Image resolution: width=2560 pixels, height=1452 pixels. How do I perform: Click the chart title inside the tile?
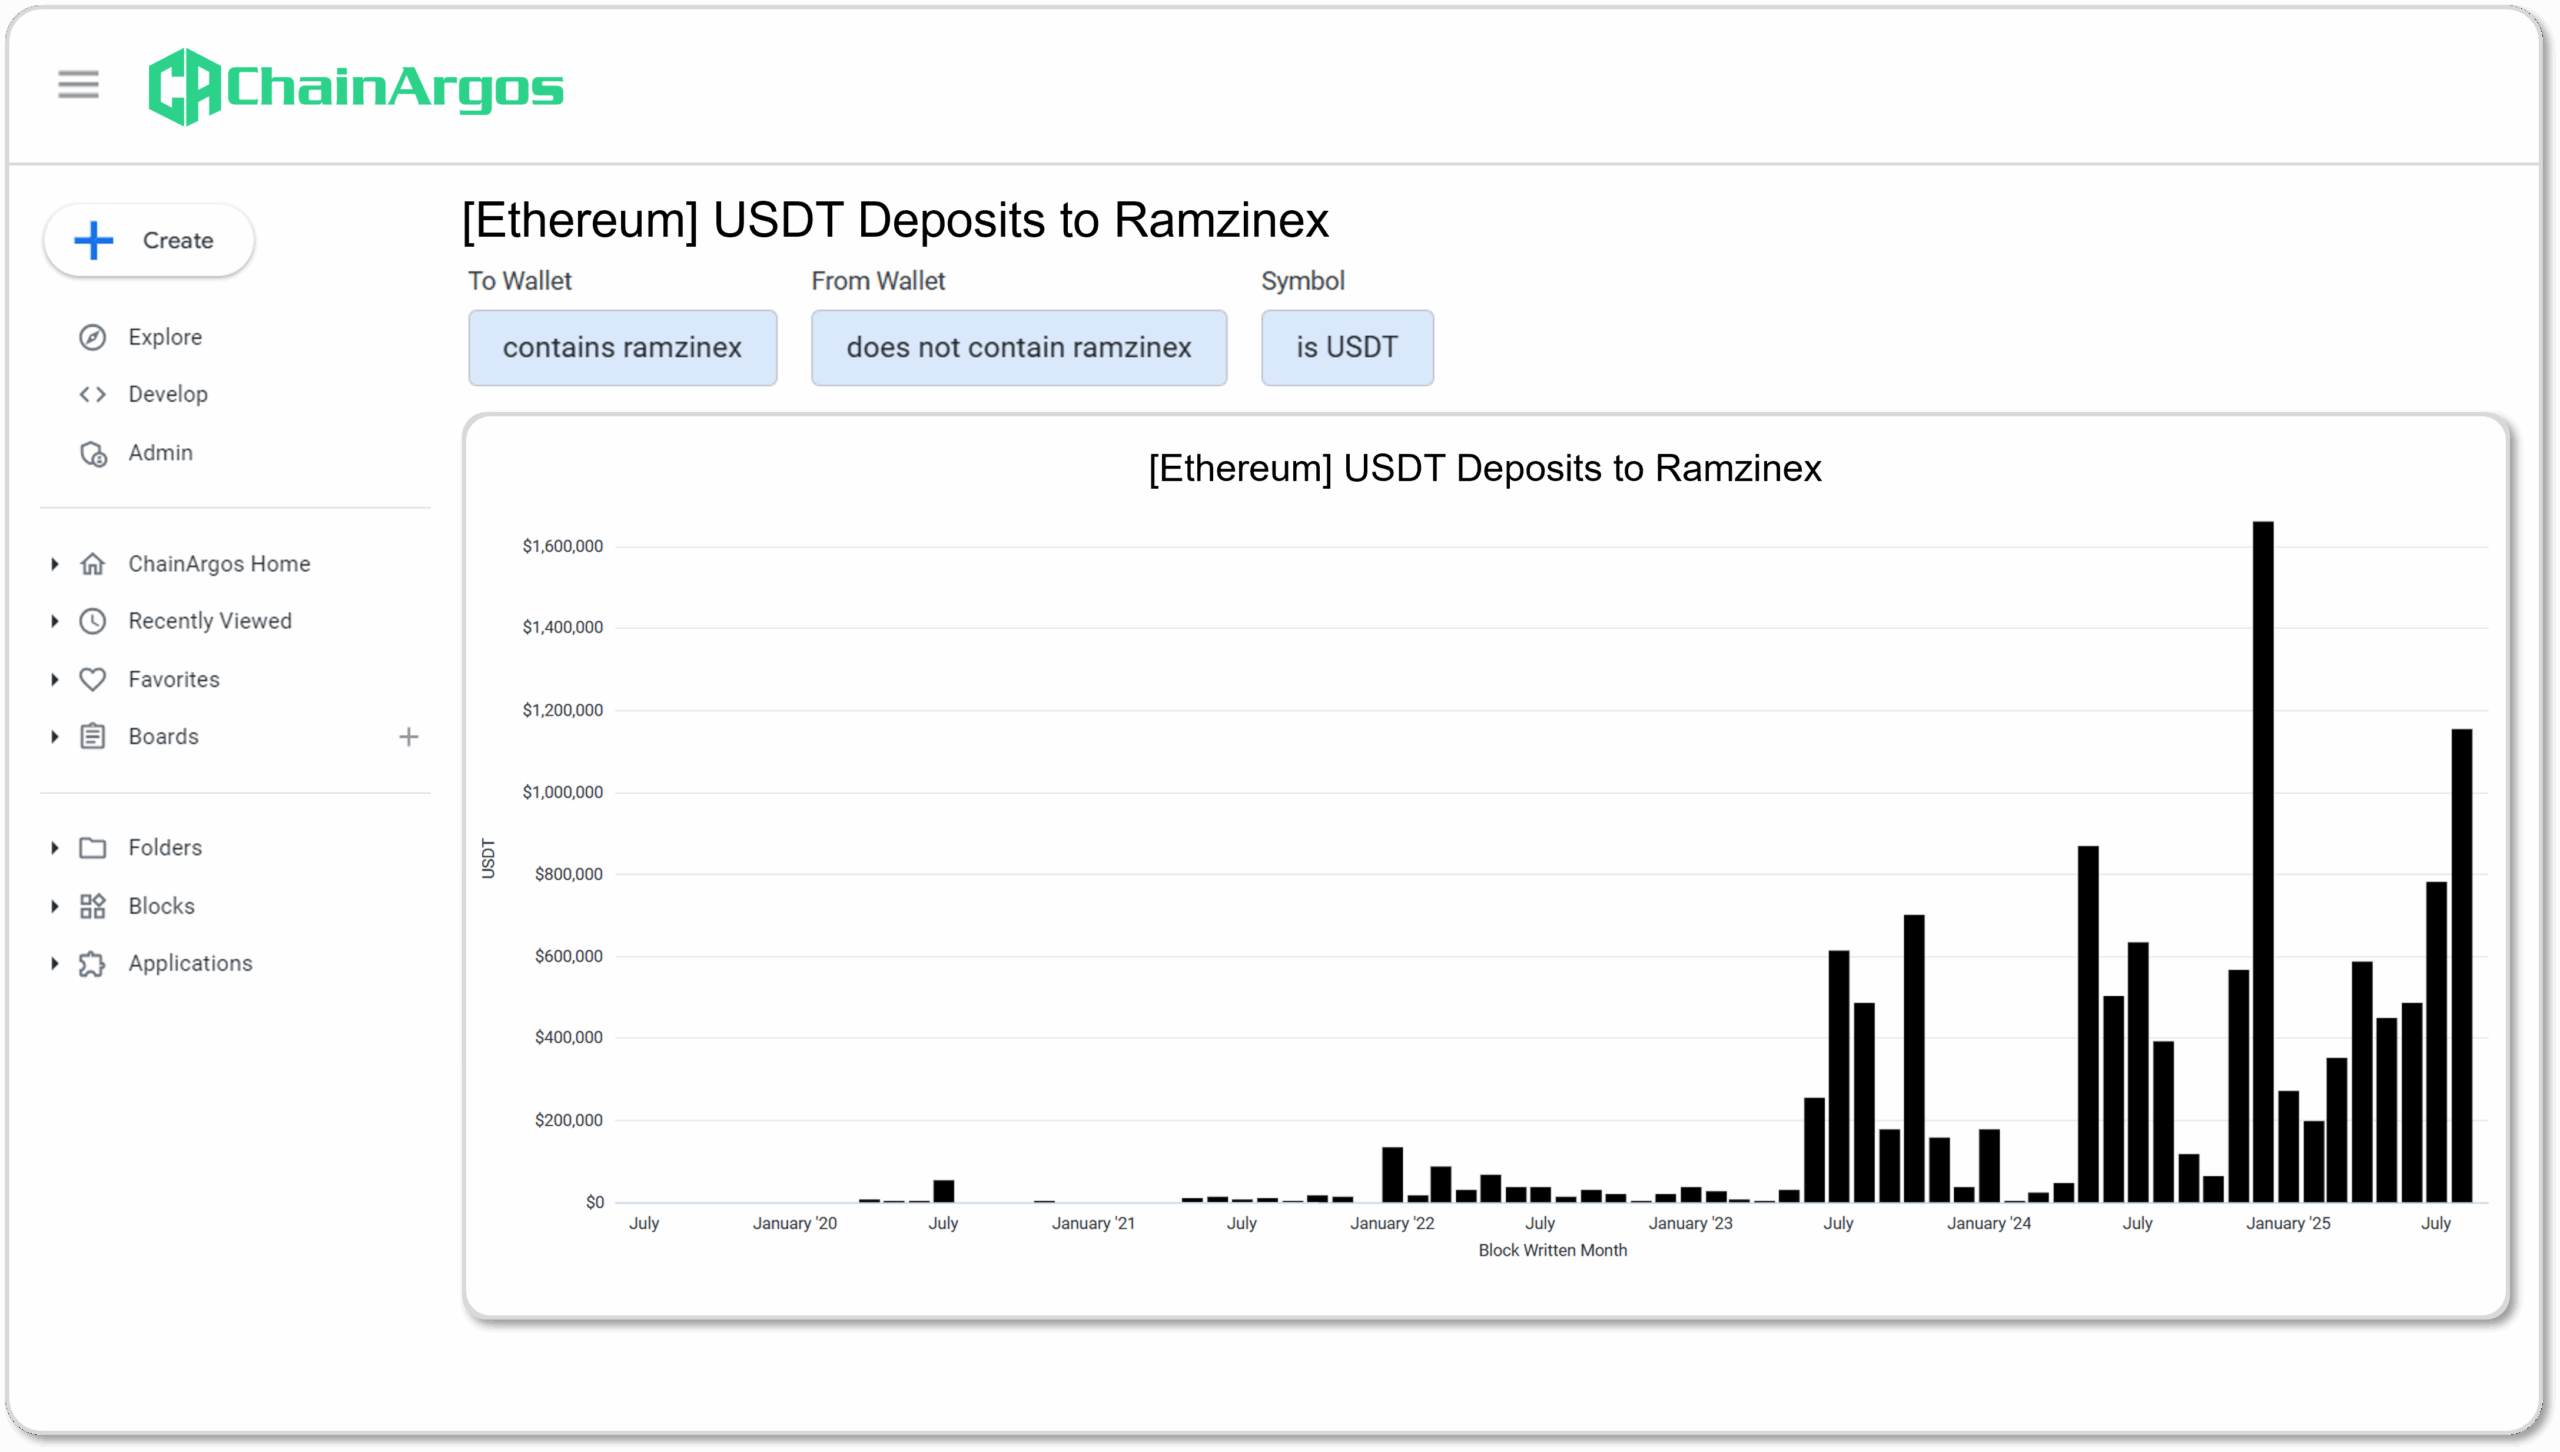tap(1485, 469)
